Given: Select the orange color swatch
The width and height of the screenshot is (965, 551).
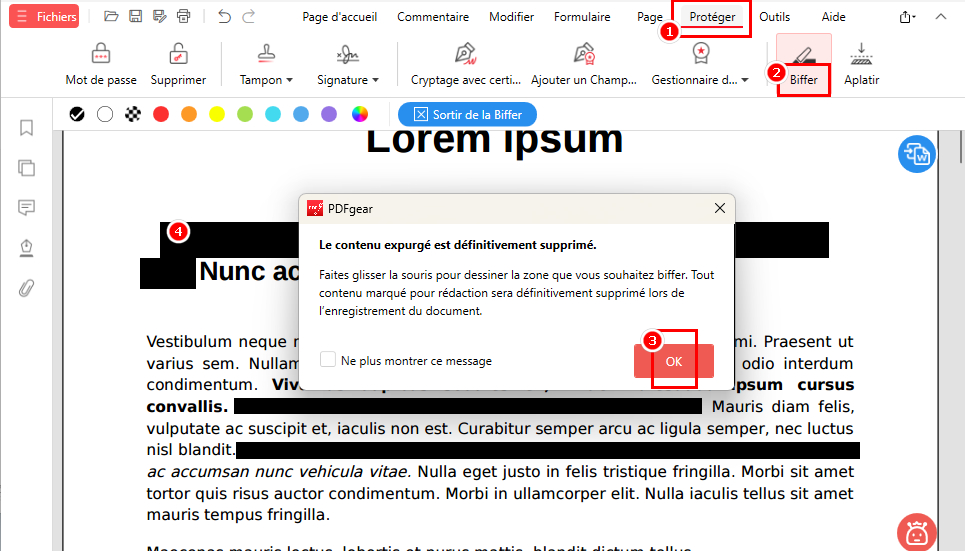Looking at the screenshot, I should coord(189,115).
